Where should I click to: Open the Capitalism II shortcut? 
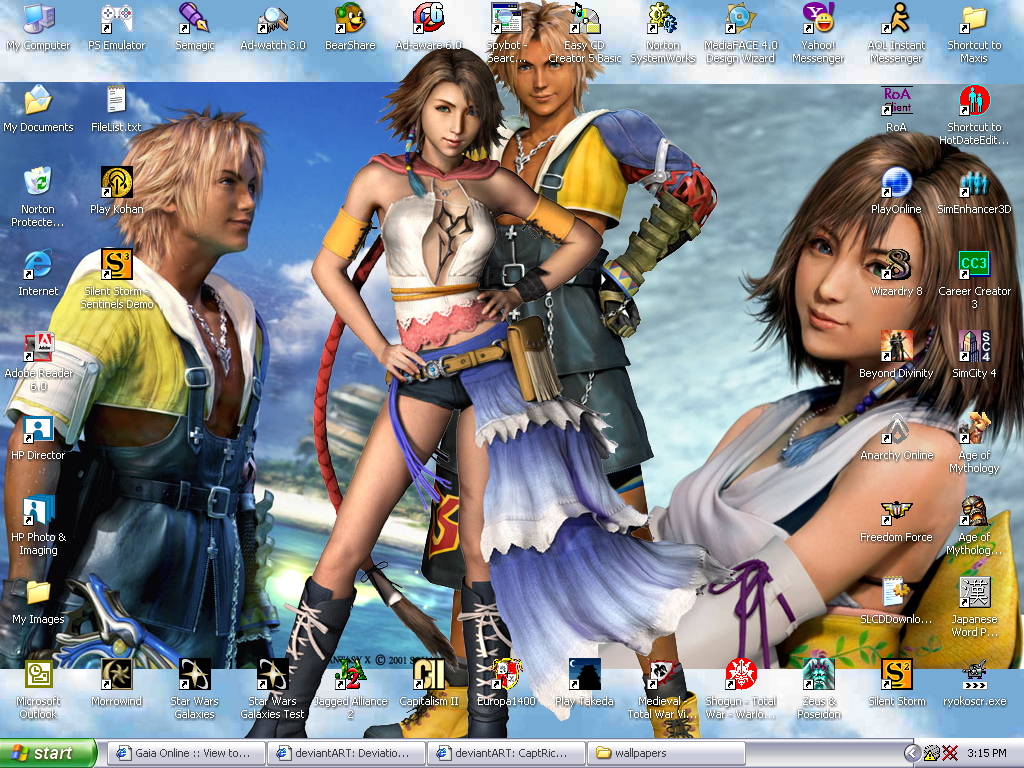click(428, 683)
